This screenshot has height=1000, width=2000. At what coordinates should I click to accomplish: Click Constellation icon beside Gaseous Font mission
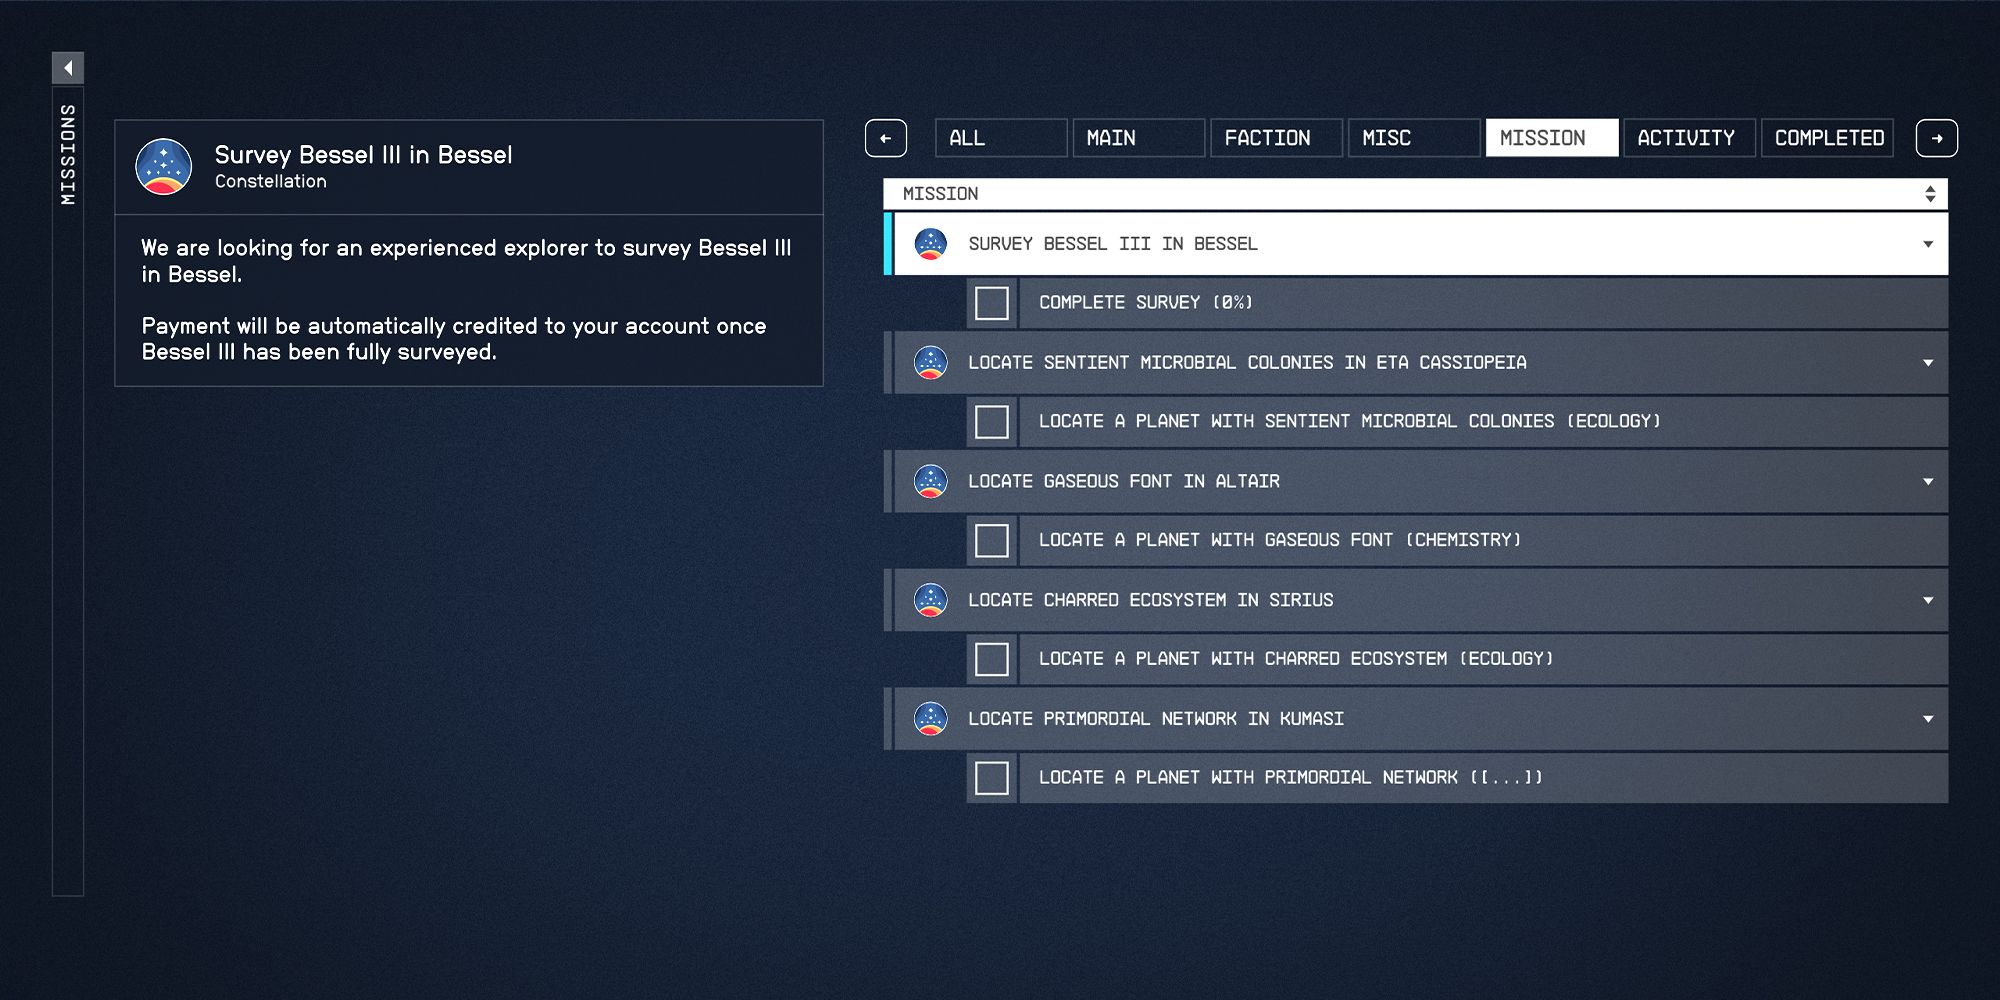point(931,482)
